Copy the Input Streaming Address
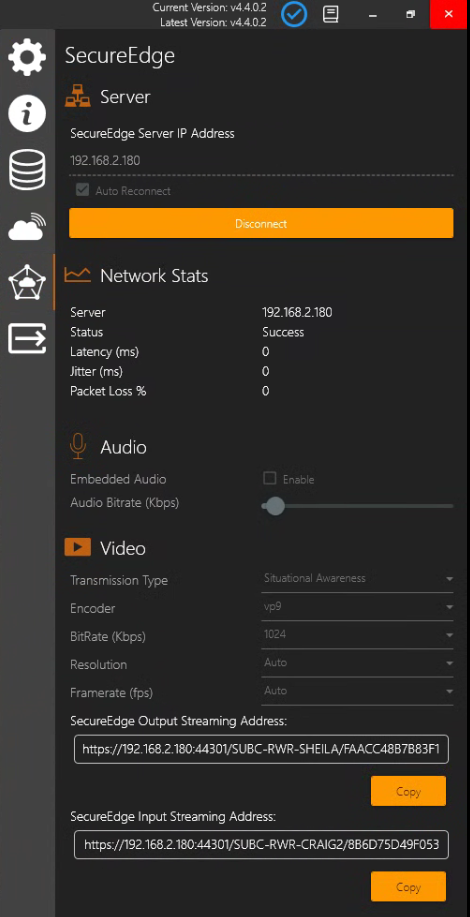The height and width of the screenshot is (917, 470). 408,887
